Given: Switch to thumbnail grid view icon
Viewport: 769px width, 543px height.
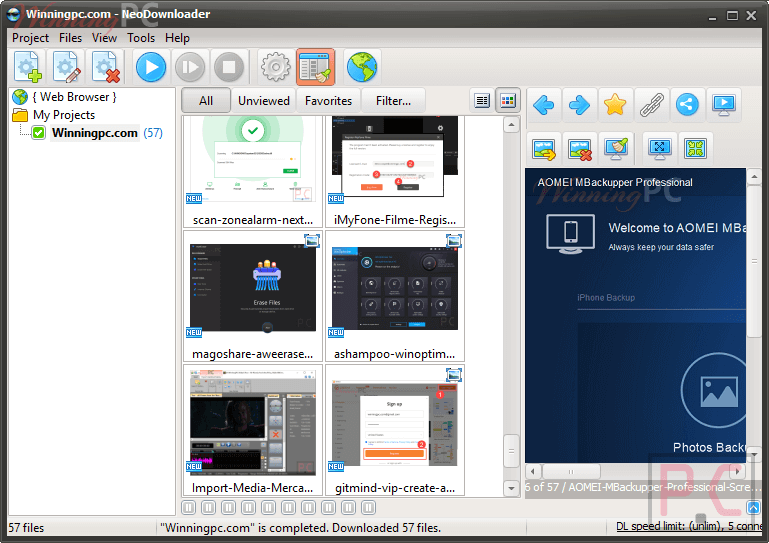Looking at the screenshot, I should coord(508,101).
